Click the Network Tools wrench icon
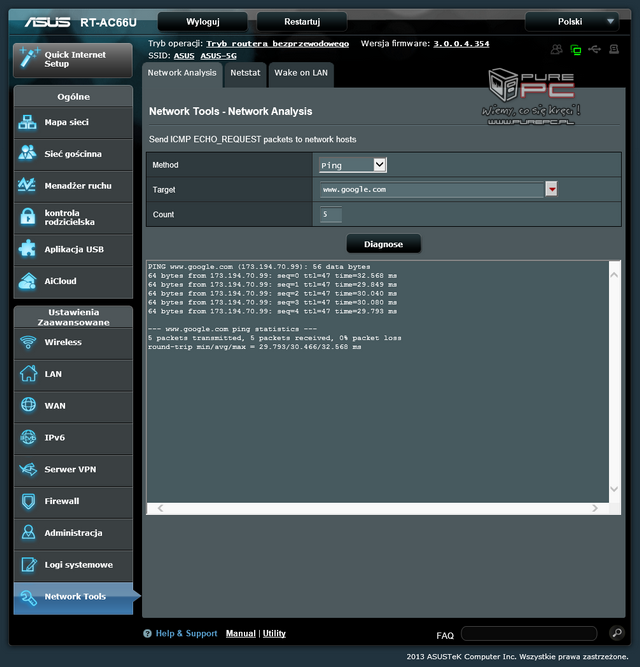The height and width of the screenshot is (667, 640). pos(28,598)
